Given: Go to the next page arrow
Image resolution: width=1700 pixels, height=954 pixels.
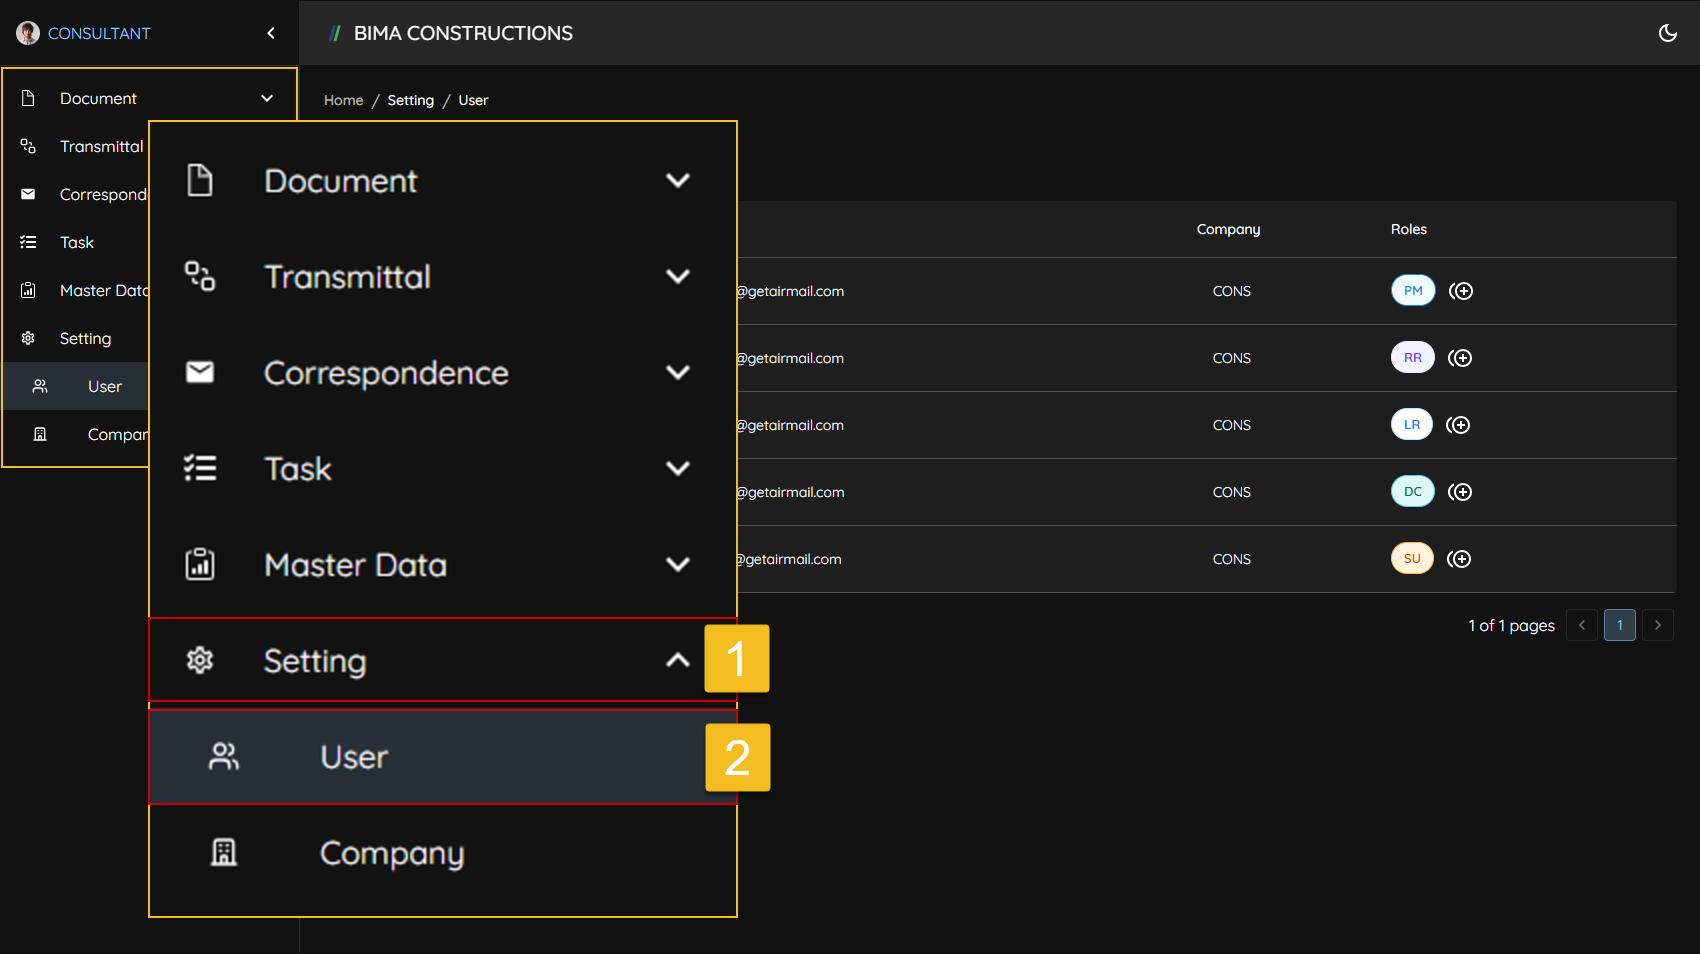Looking at the screenshot, I should pyautogui.click(x=1657, y=625).
